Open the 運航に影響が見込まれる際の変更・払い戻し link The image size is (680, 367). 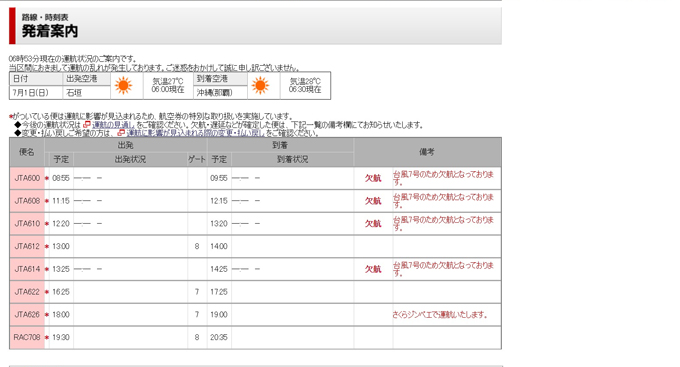click(x=195, y=133)
